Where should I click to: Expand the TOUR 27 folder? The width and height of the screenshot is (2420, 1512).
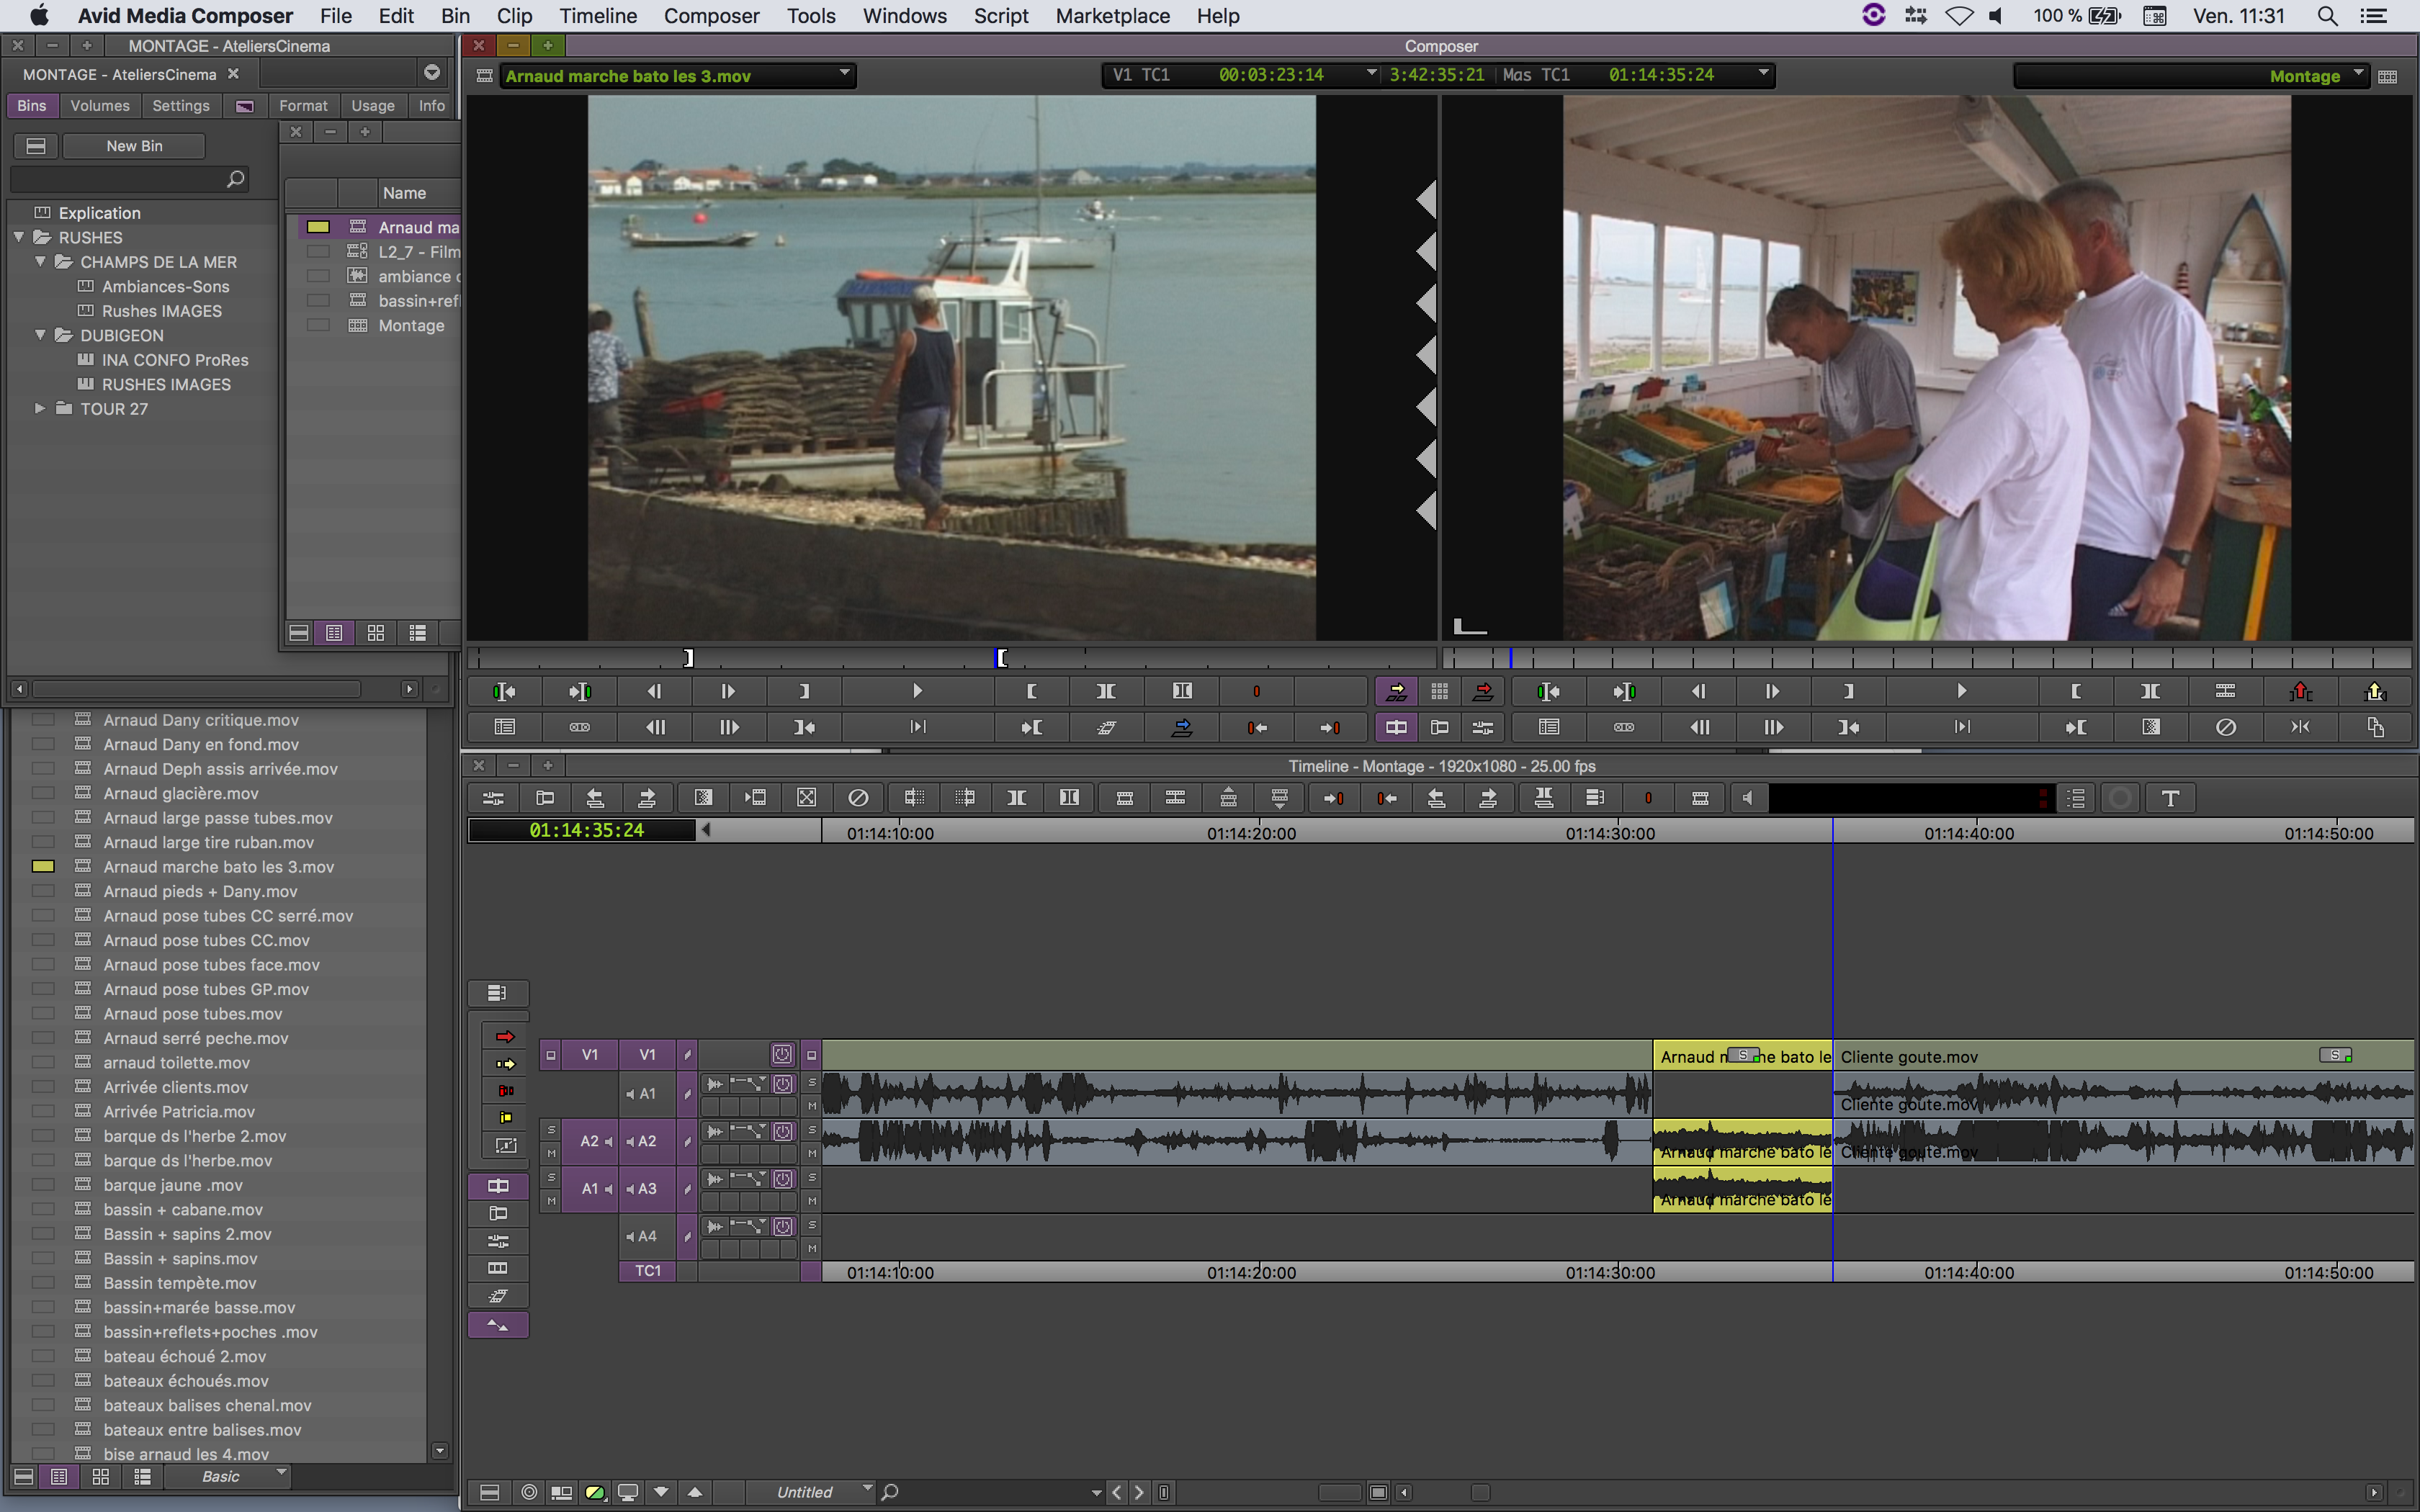(x=40, y=409)
